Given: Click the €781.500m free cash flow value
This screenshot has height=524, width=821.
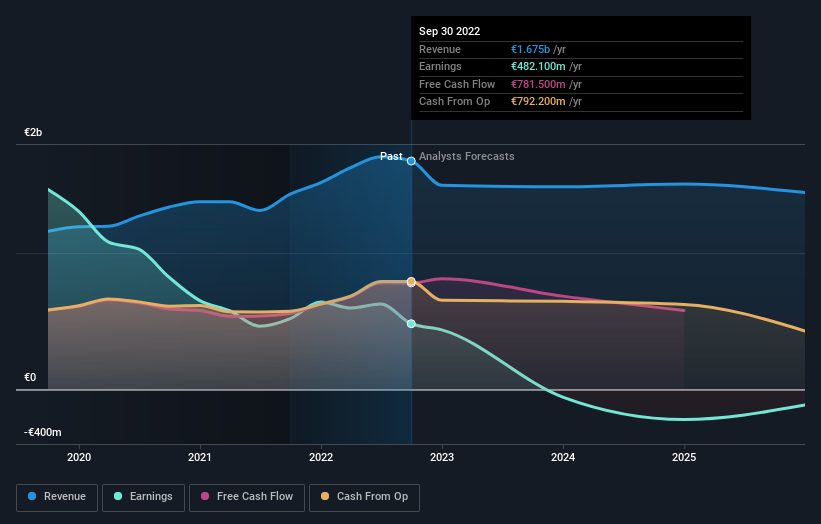Looking at the screenshot, I should [x=538, y=84].
